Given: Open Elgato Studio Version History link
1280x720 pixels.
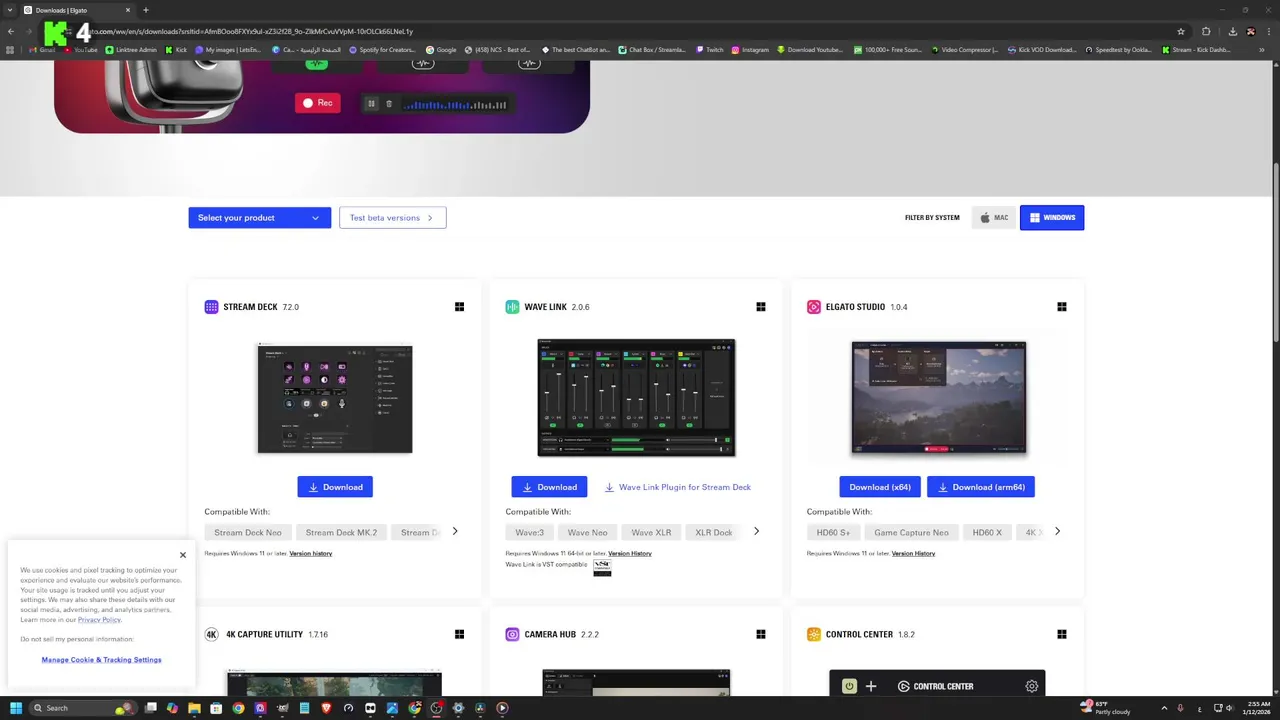Looking at the screenshot, I should 914,553.
